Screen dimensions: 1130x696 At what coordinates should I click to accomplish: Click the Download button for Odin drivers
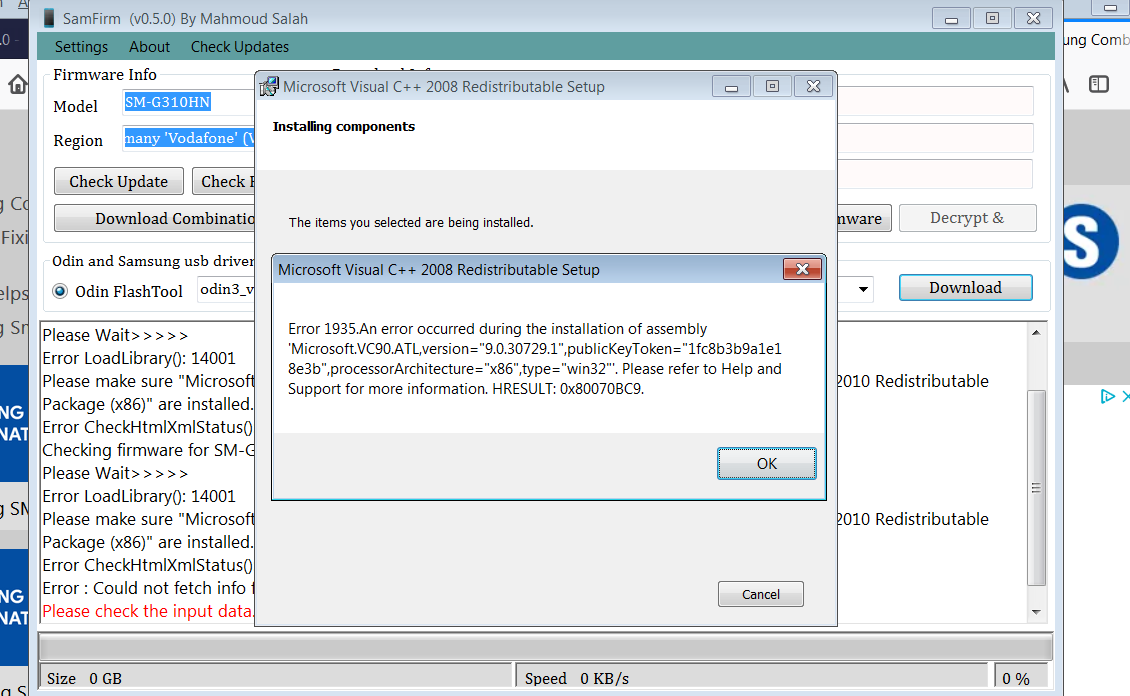click(966, 287)
